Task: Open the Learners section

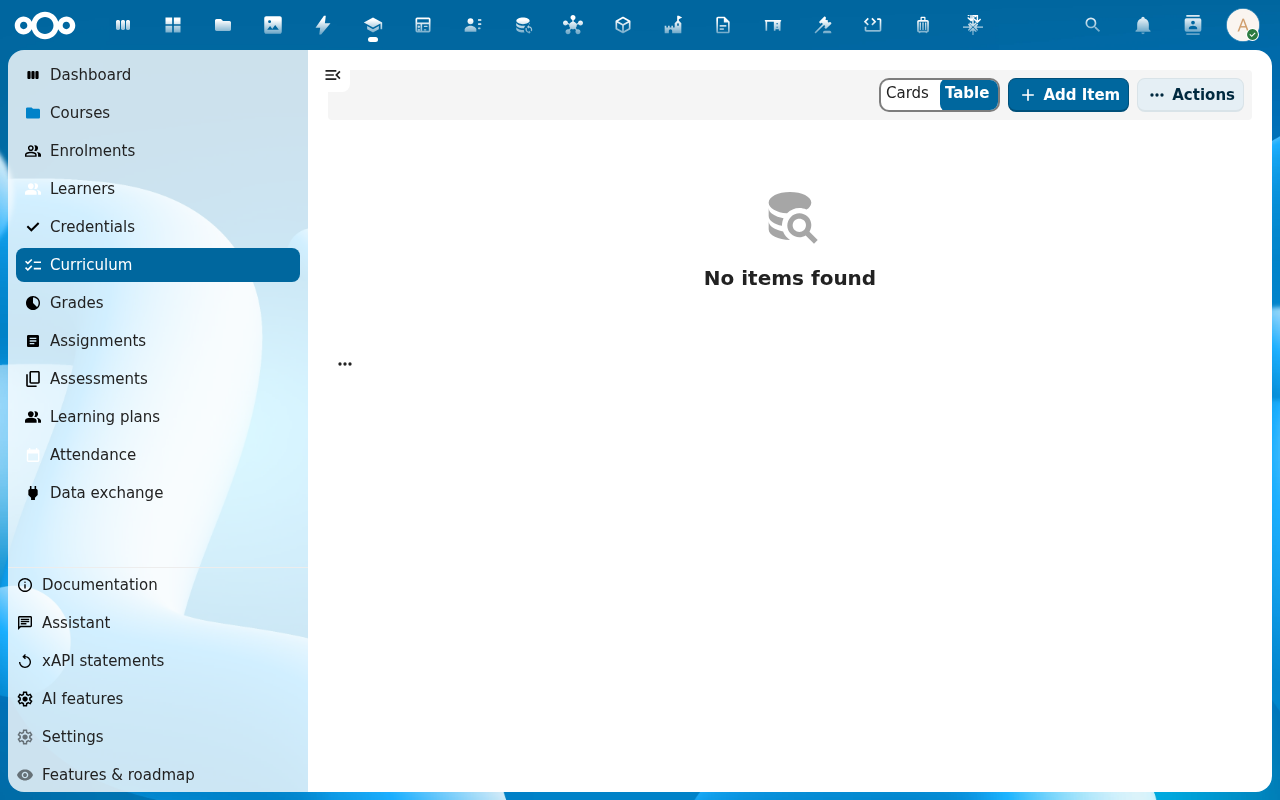Action: click(x=158, y=189)
